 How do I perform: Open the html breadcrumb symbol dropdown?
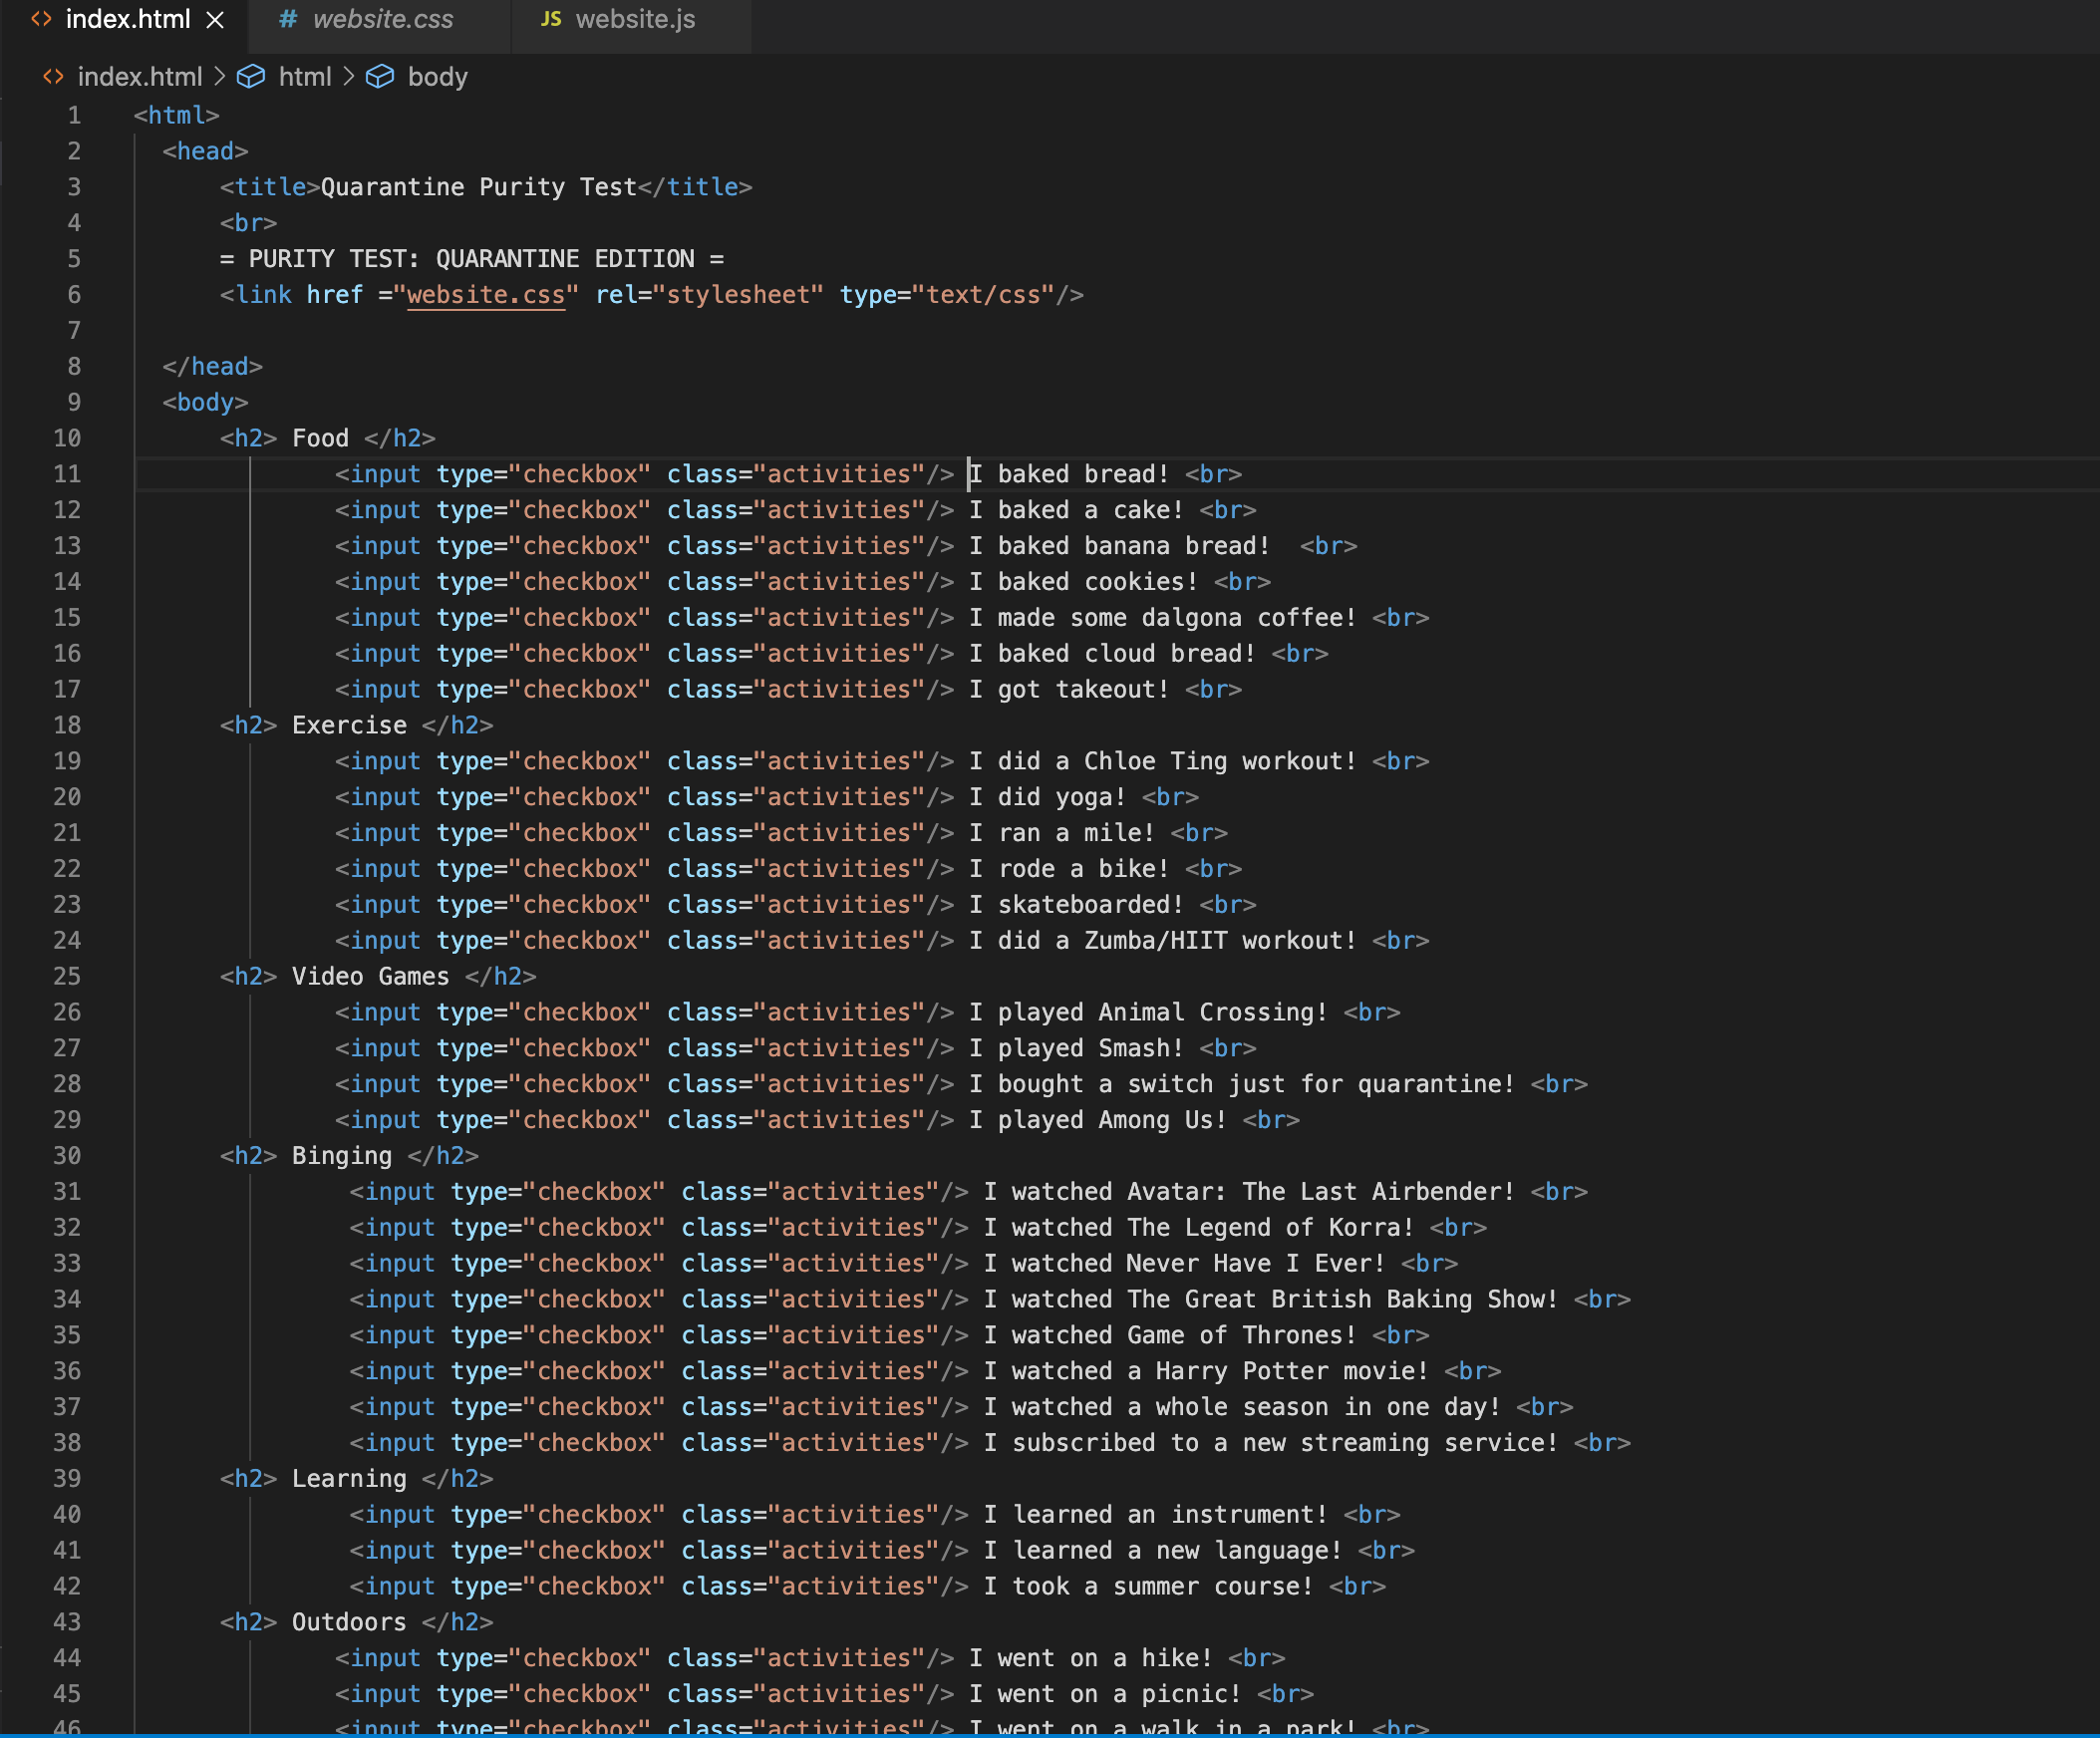click(x=305, y=77)
